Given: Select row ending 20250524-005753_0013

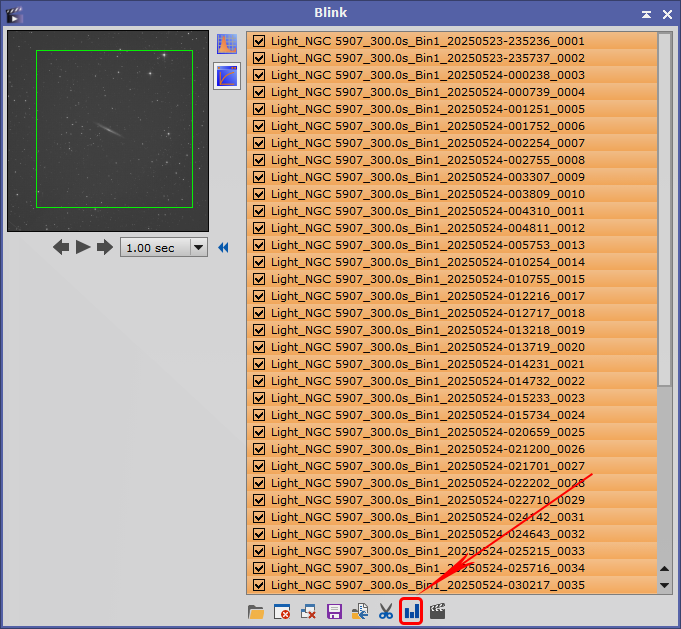Looking at the screenshot, I should click(452, 245).
